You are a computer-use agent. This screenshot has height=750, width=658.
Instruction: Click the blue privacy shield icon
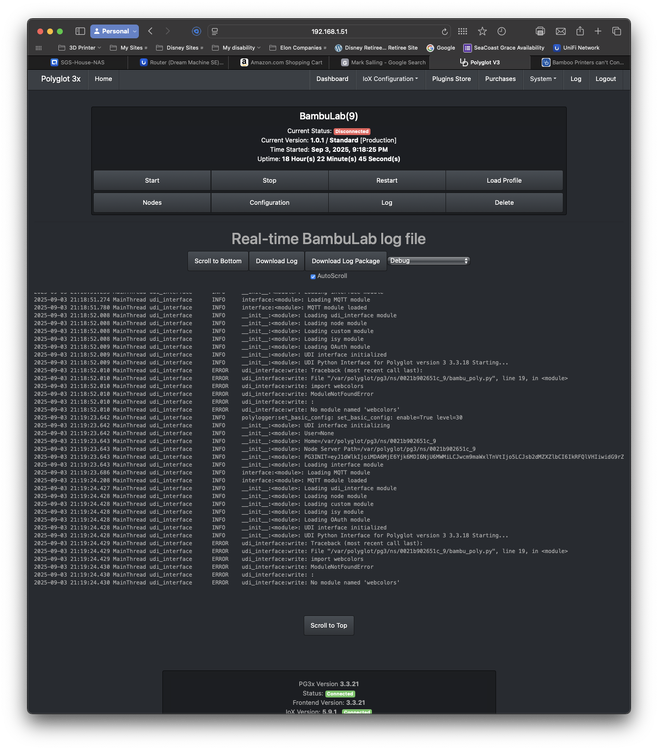click(196, 31)
